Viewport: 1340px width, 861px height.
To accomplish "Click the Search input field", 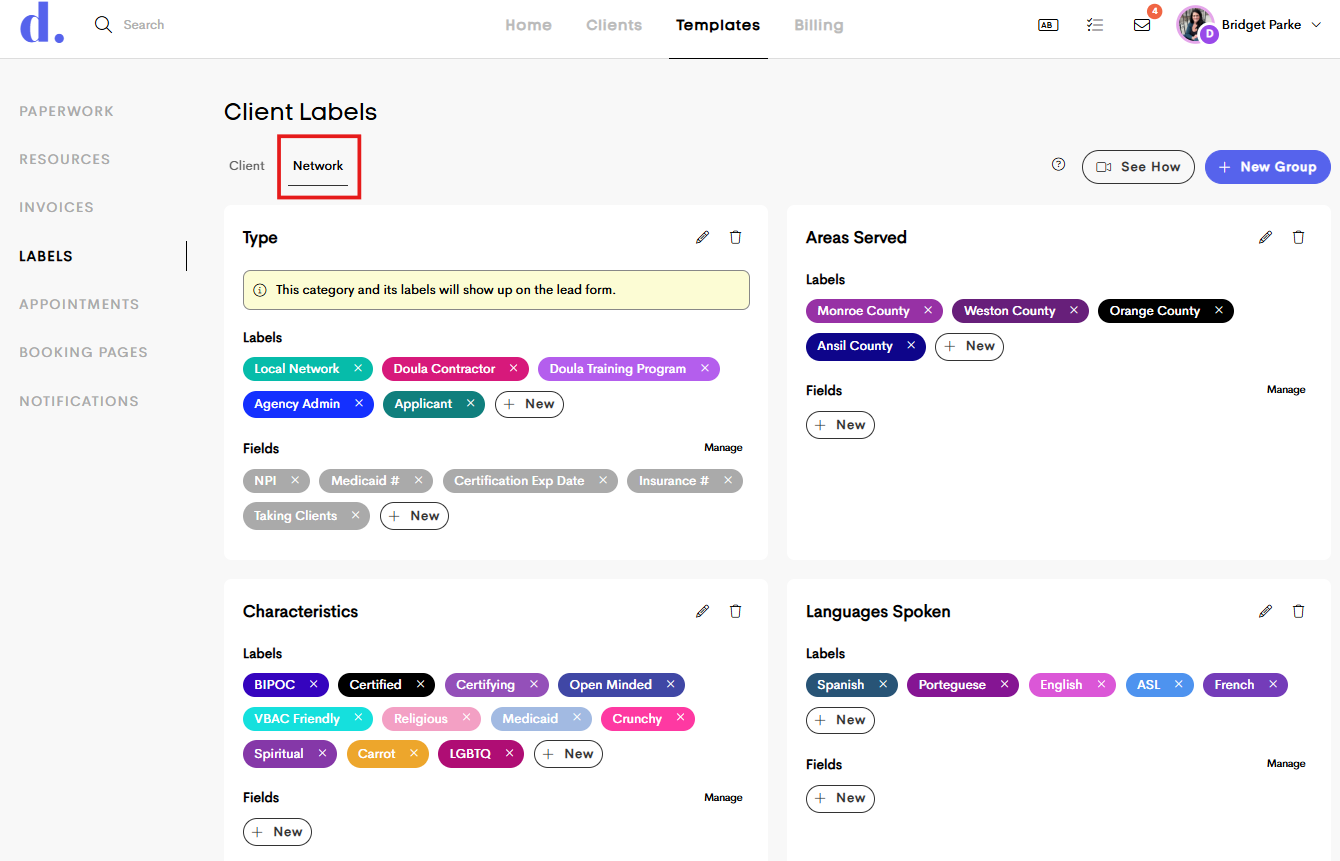I will pos(144,25).
